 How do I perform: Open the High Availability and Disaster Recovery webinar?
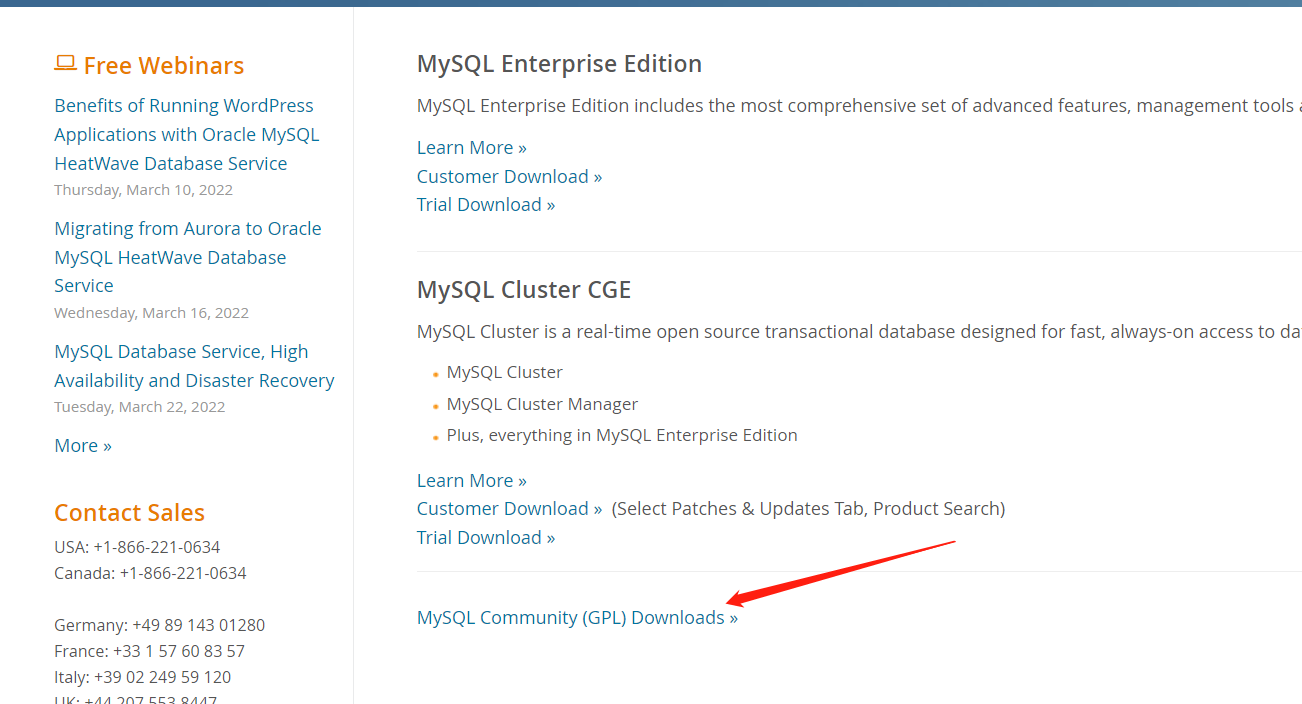click(194, 366)
